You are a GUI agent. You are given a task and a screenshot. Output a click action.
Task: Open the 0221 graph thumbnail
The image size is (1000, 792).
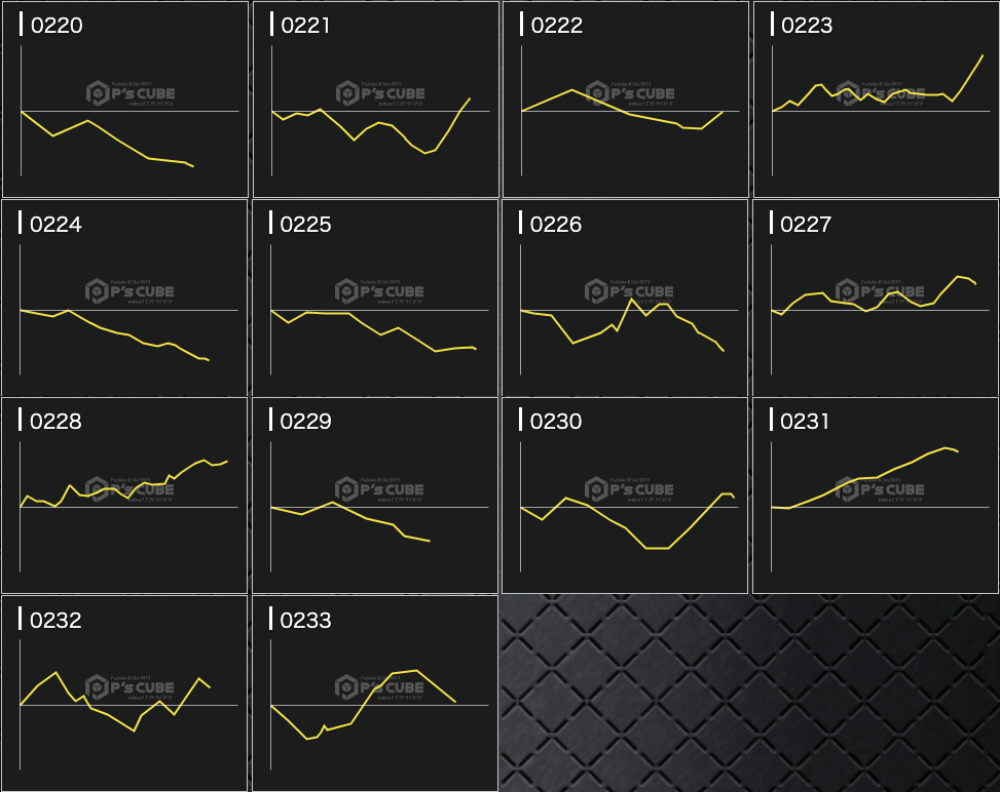tap(375, 100)
